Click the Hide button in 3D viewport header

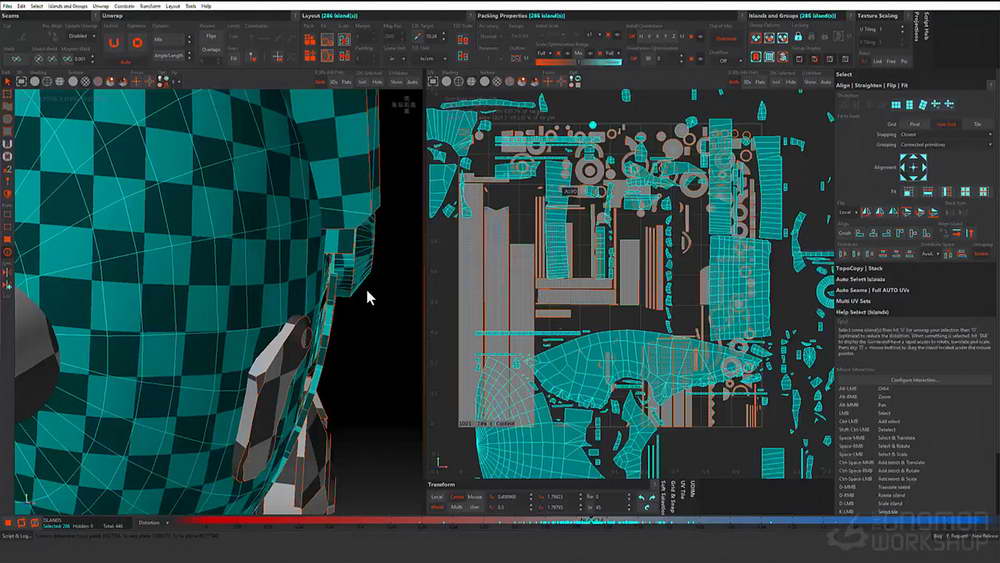coord(378,82)
